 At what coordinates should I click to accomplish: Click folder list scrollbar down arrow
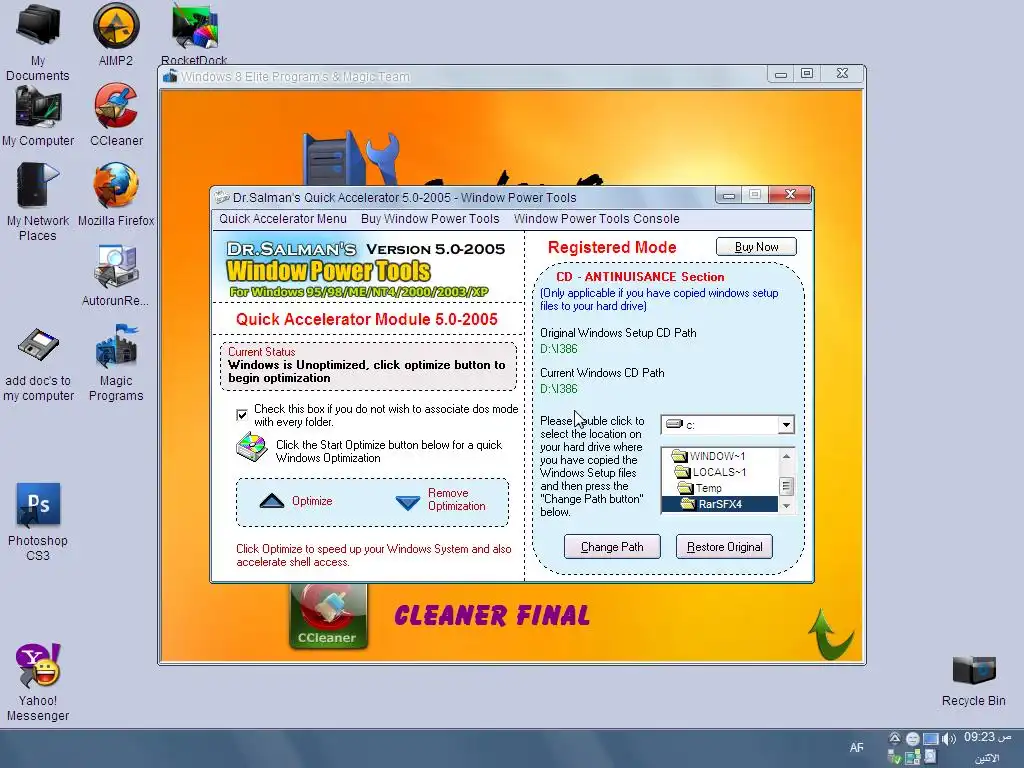point(786,505)
